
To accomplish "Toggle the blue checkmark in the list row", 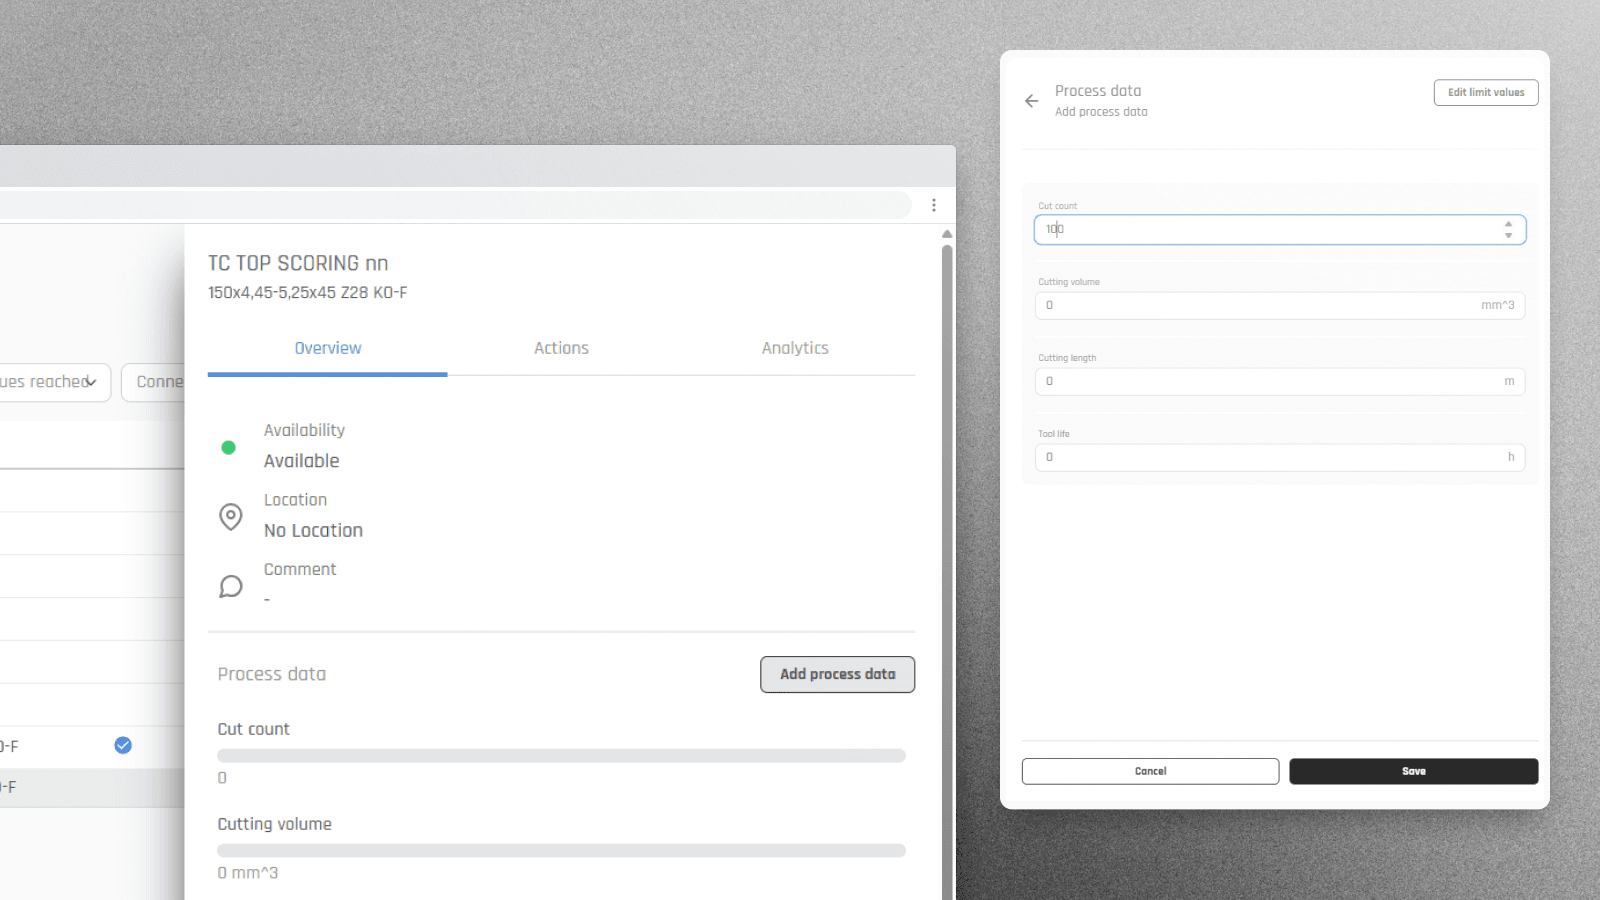I will coord(123,745).
